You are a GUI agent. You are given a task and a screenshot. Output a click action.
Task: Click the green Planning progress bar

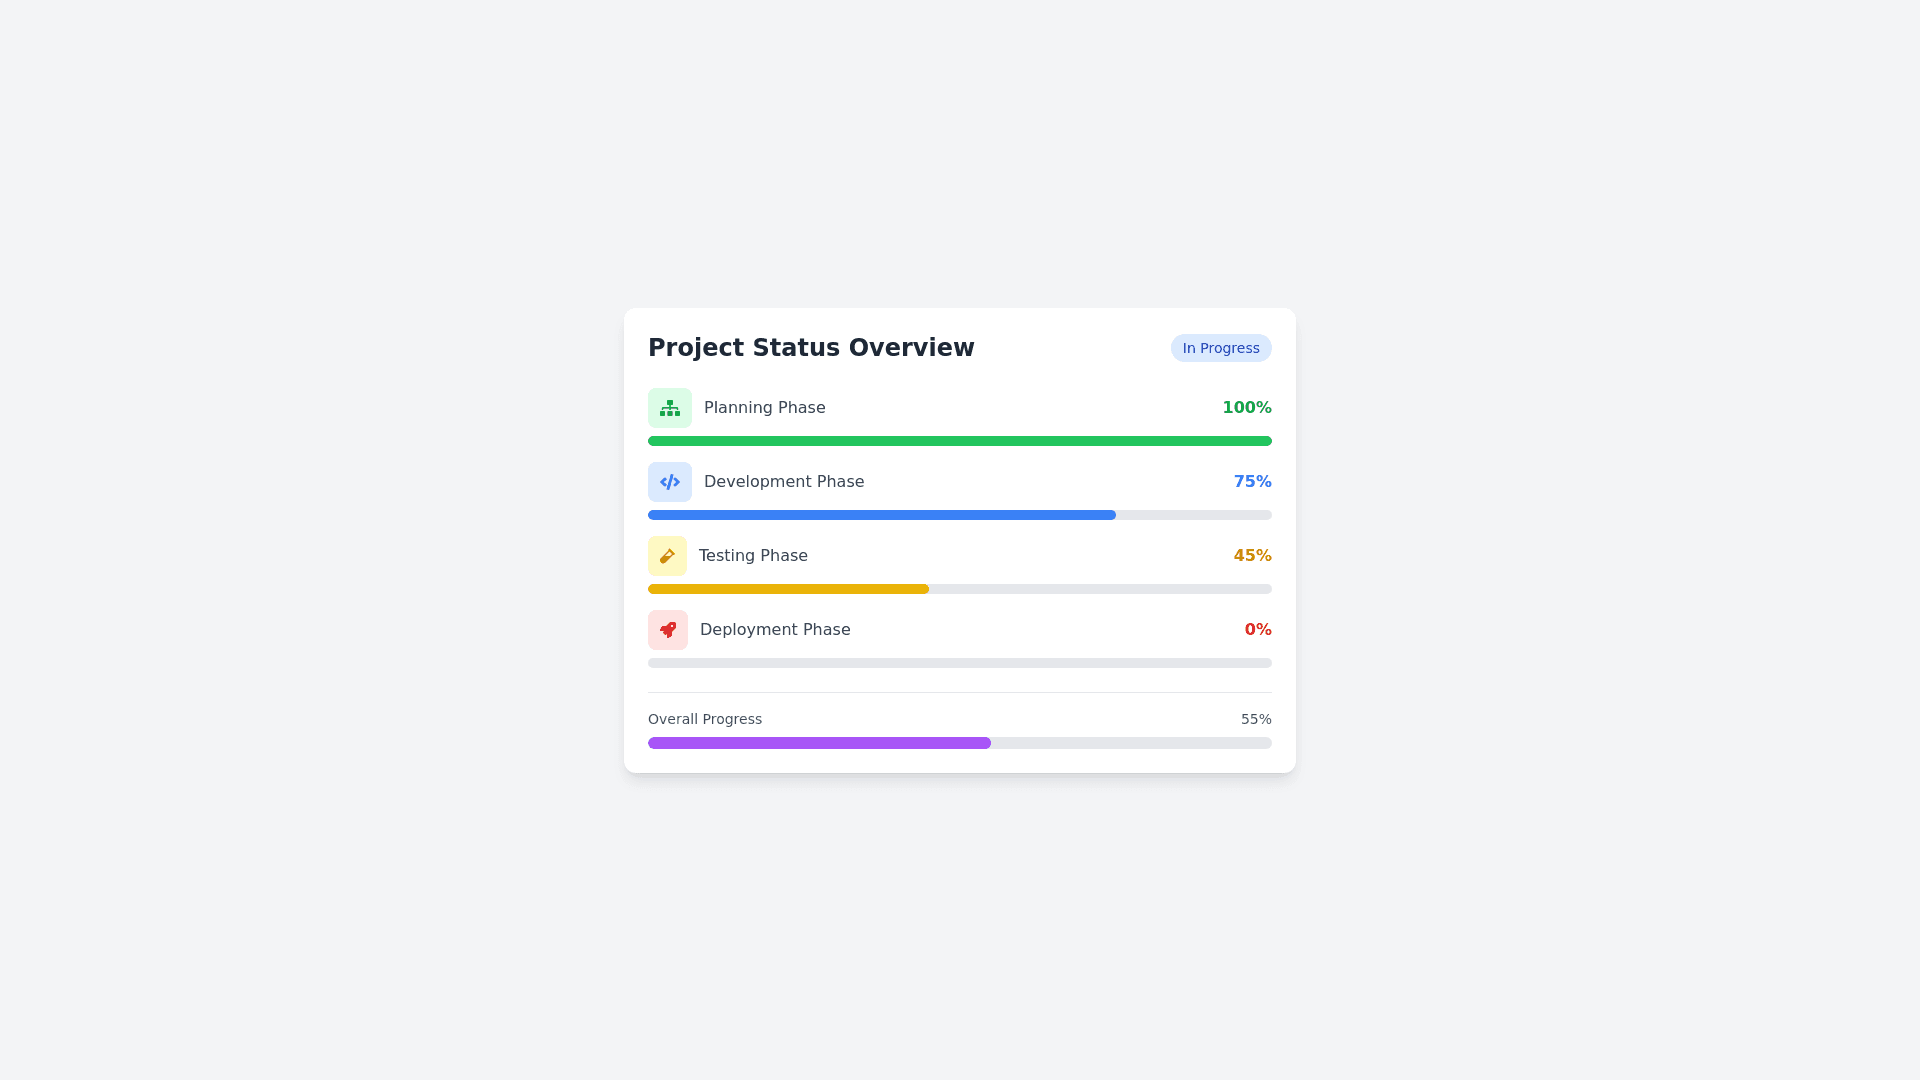click(x=960, y=441)
